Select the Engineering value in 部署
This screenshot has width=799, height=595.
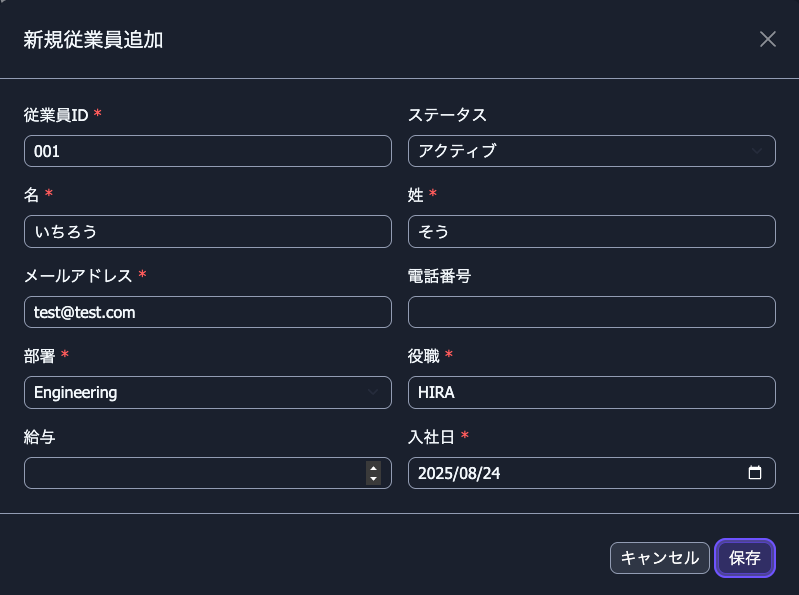tap(75, 392)
